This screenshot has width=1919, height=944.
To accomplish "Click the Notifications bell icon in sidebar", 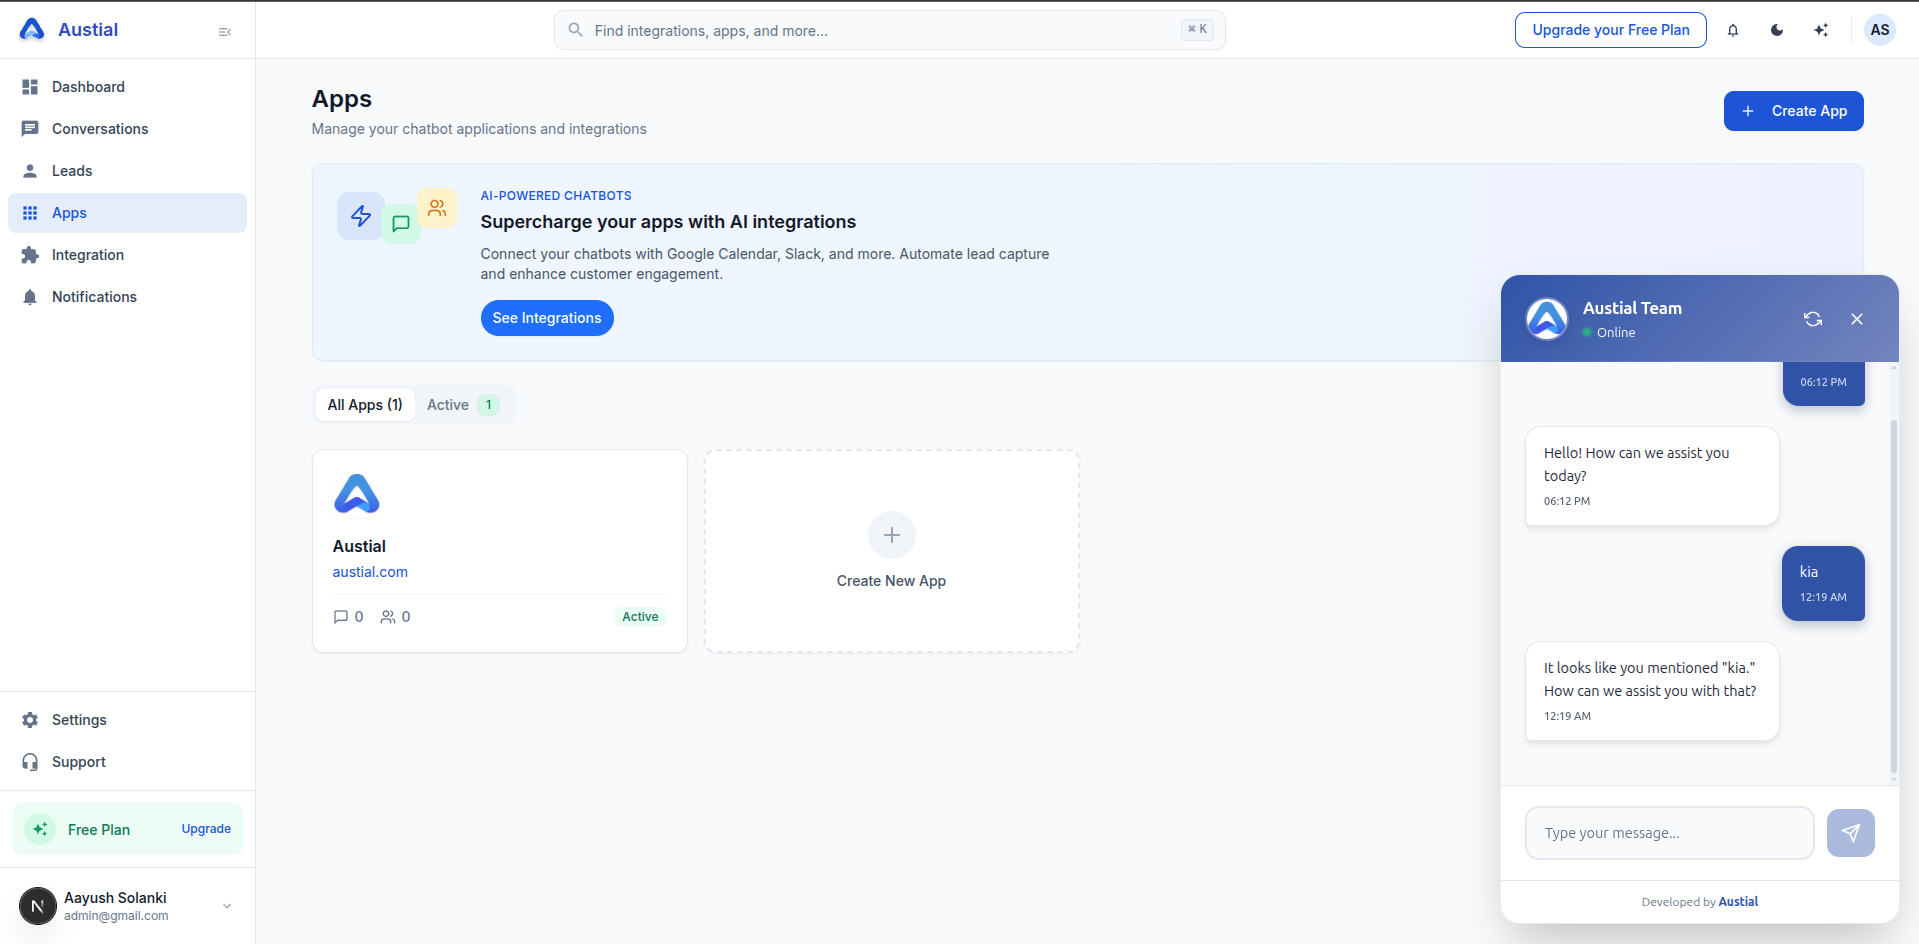I will click(30, 297).
